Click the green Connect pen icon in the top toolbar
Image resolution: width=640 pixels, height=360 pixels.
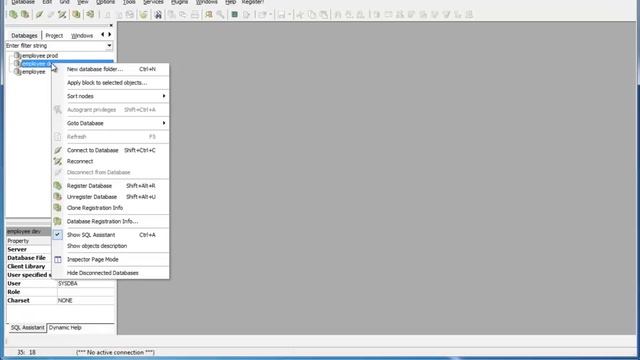tap(39, 15)
